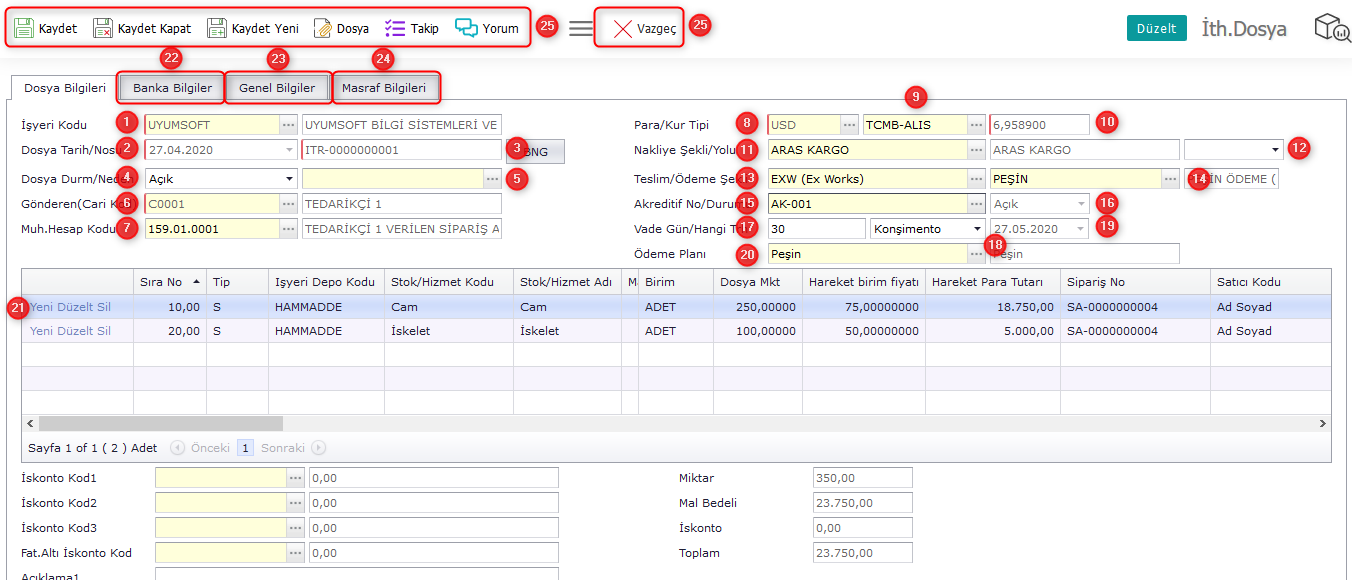1352x580 pixels.
Task: Click the Kaydet save icon
Action: click(x=24, y=29)
